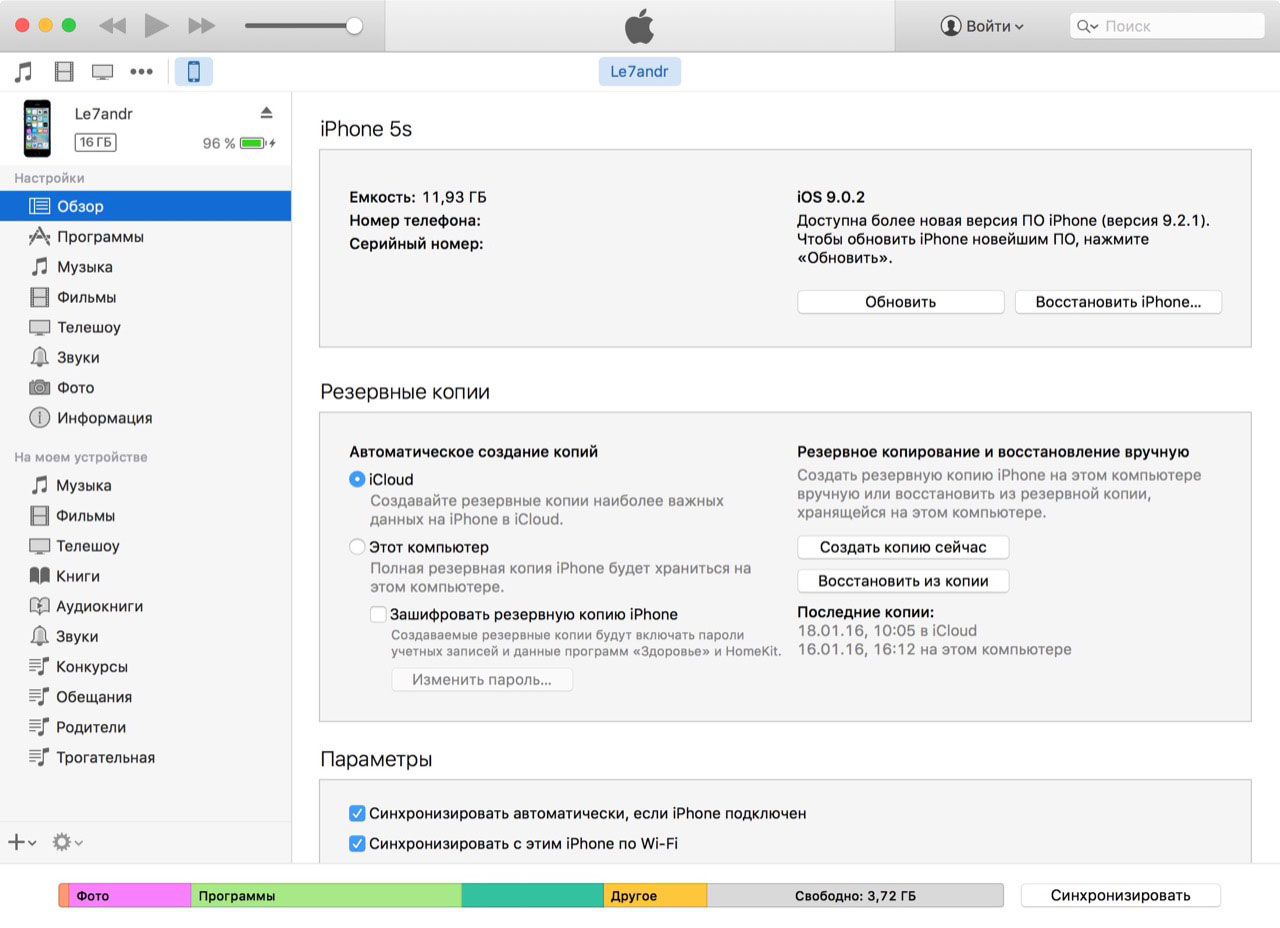Click Изменить пароль button
1280x928 pixels.
482,679
